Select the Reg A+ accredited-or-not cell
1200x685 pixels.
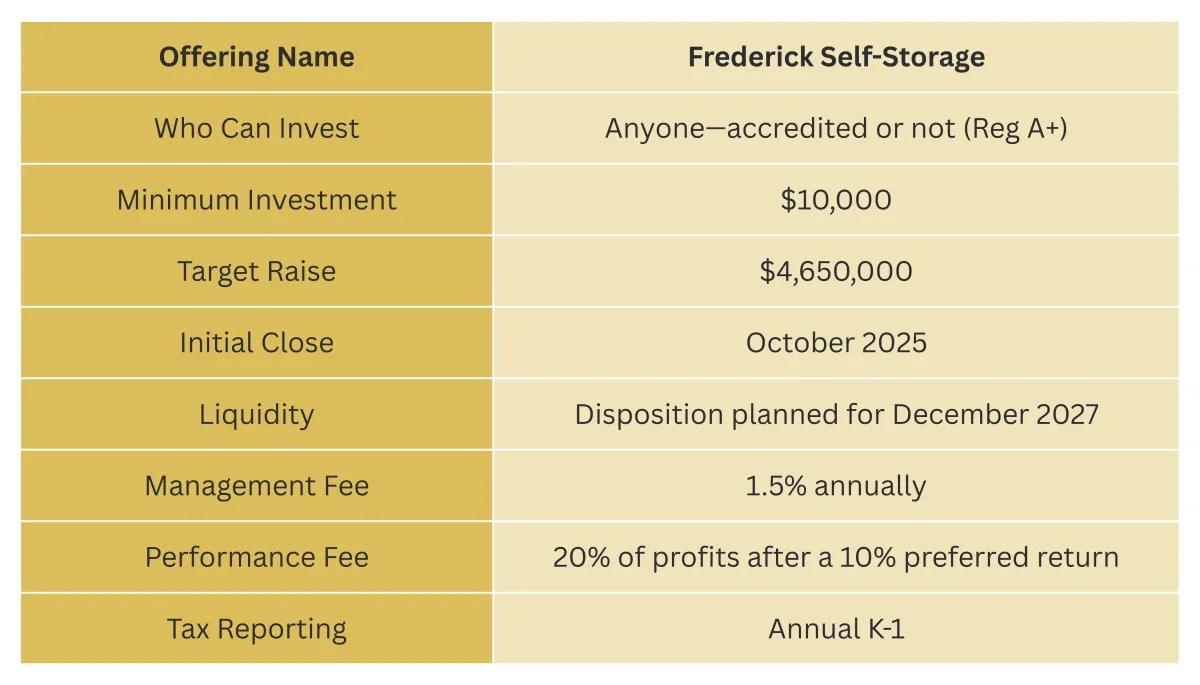tap(836, 128)
